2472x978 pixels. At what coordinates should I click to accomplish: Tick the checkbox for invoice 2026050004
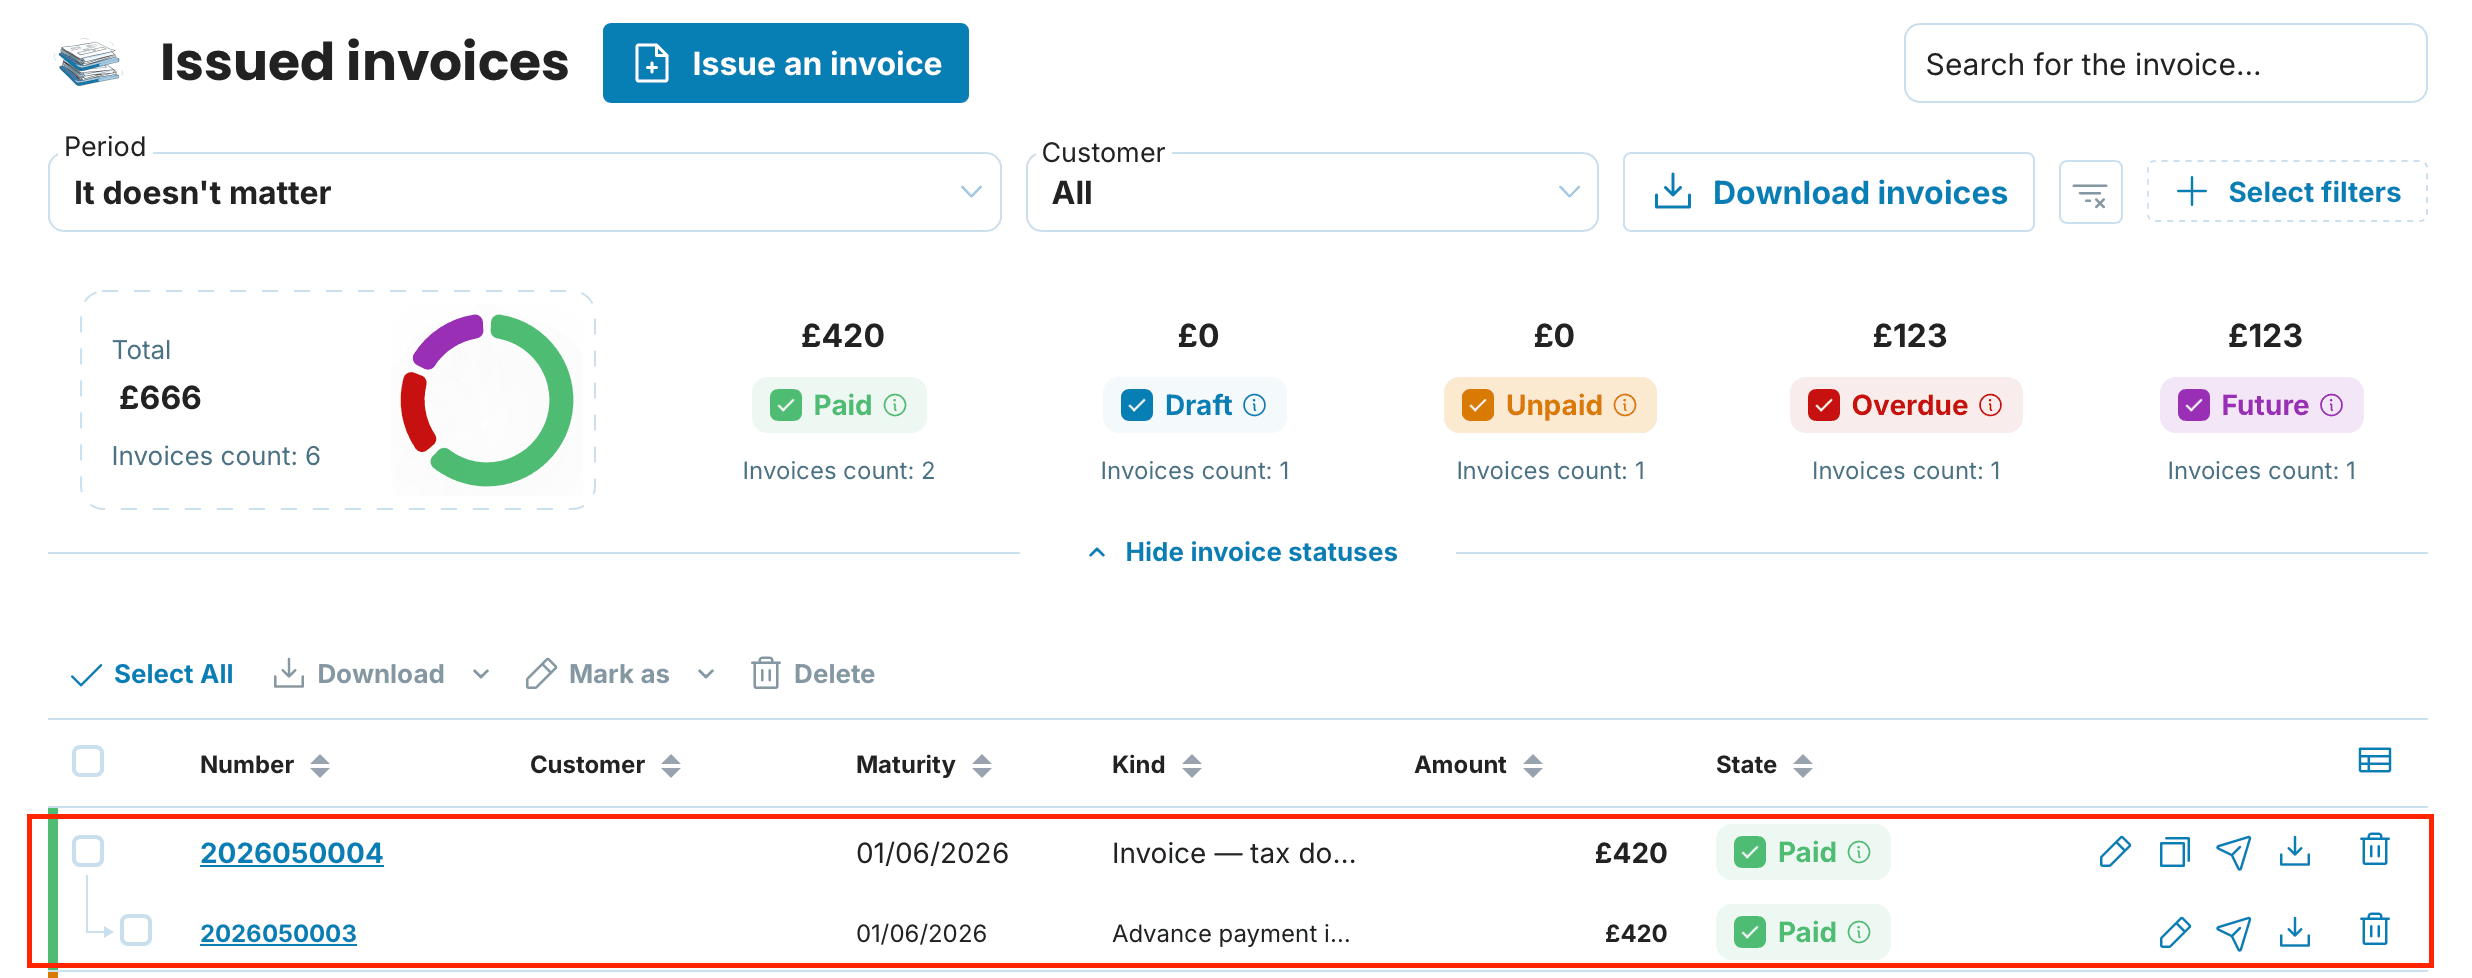88,851
